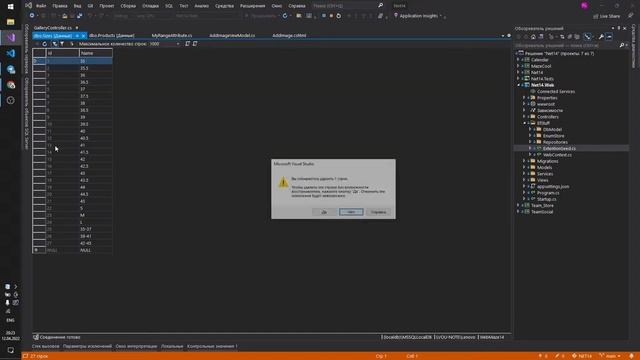Click the restart debugging circular arrow icon
This screenshot has width=640, height=360.
click(x=338, y=16)
